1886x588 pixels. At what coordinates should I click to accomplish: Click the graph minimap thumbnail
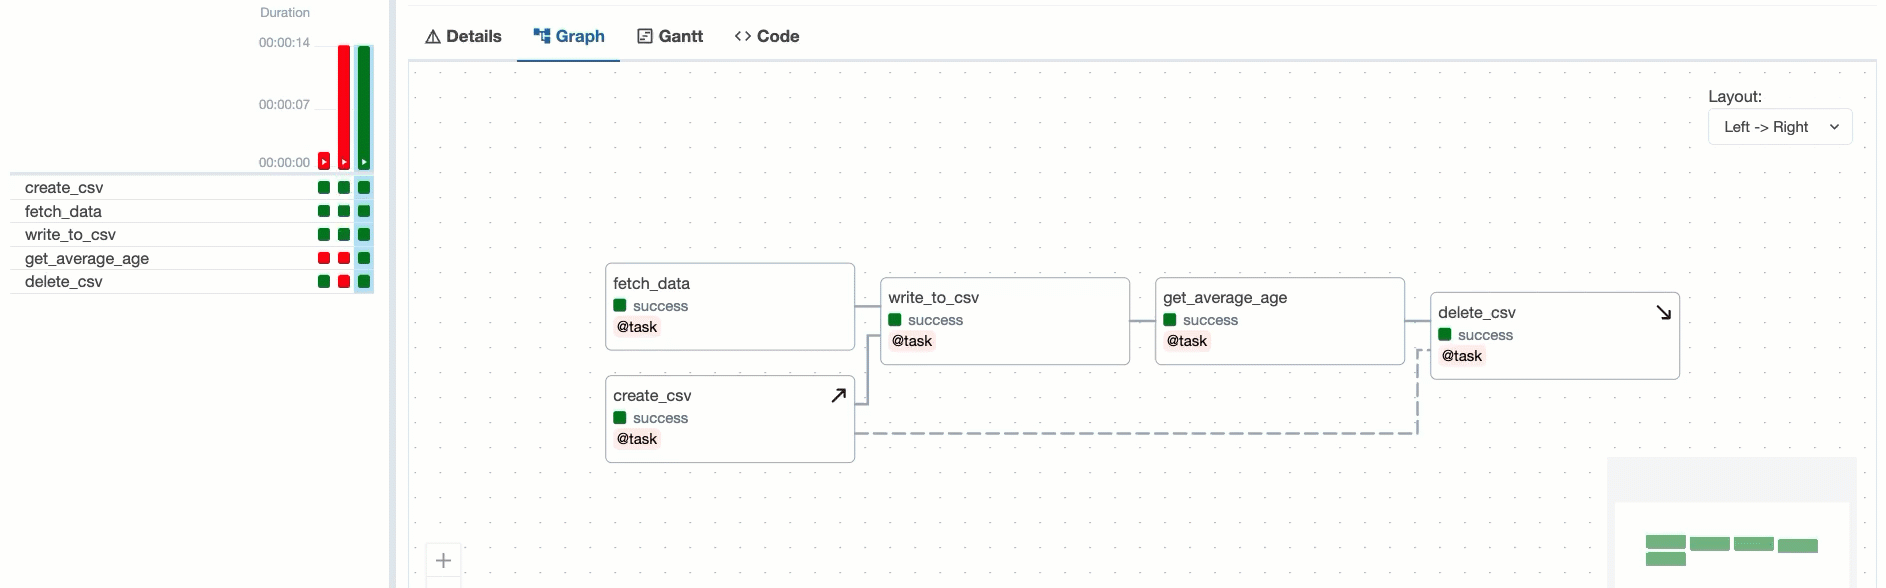[1731, 547]
